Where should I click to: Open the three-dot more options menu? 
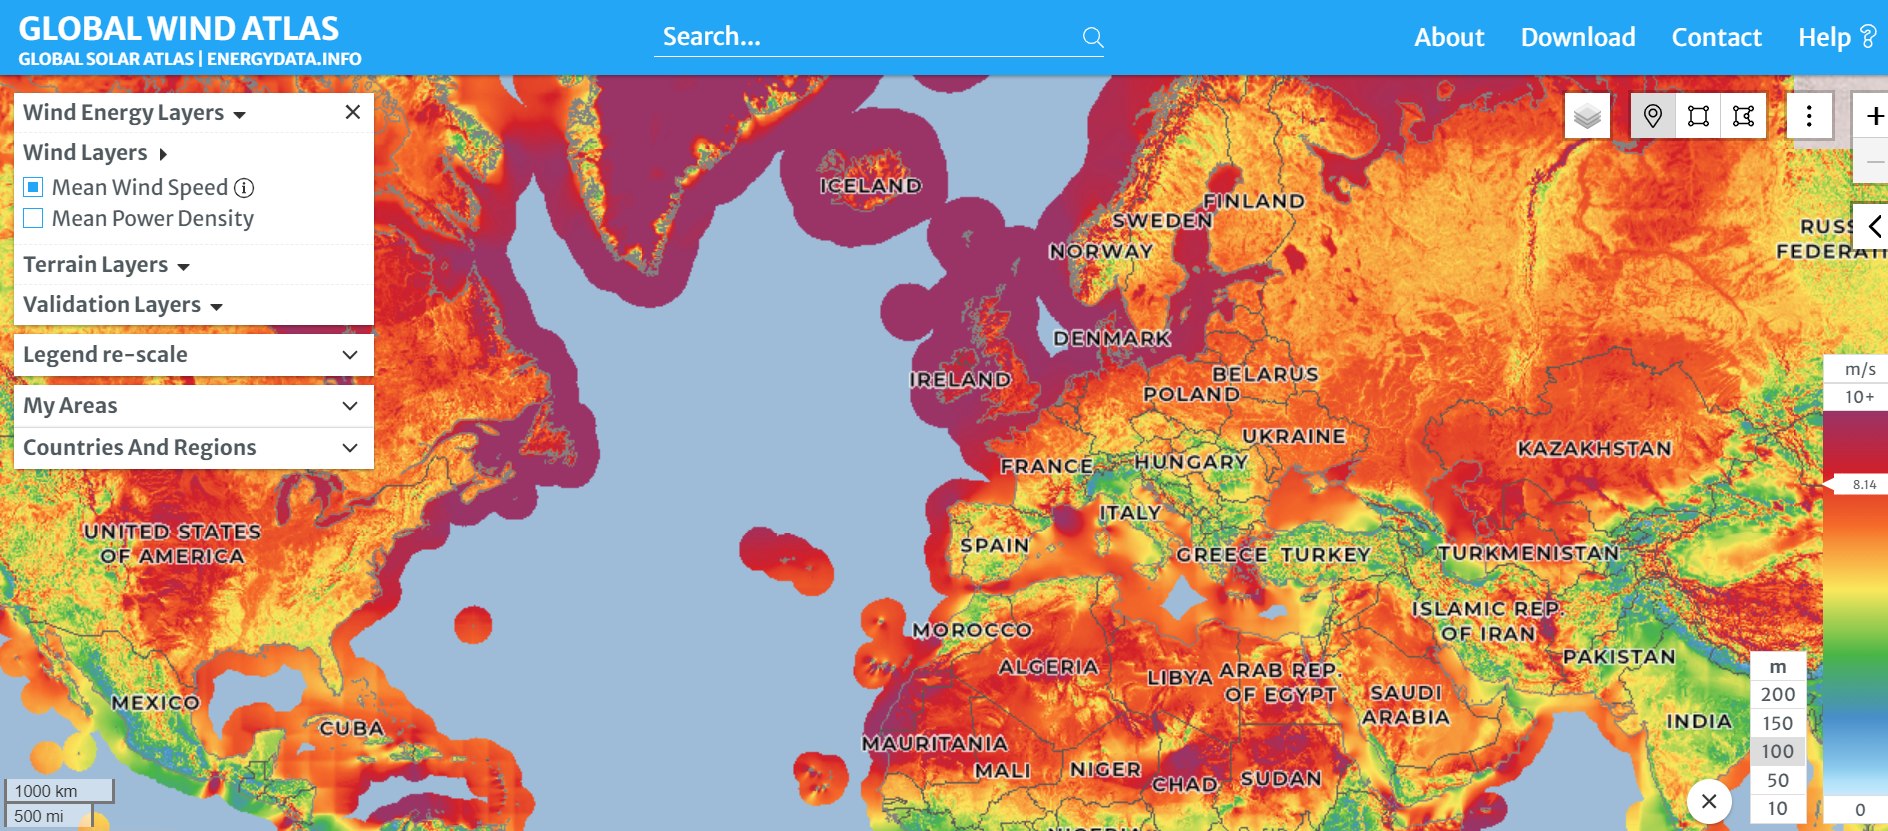coord(1809,117)
